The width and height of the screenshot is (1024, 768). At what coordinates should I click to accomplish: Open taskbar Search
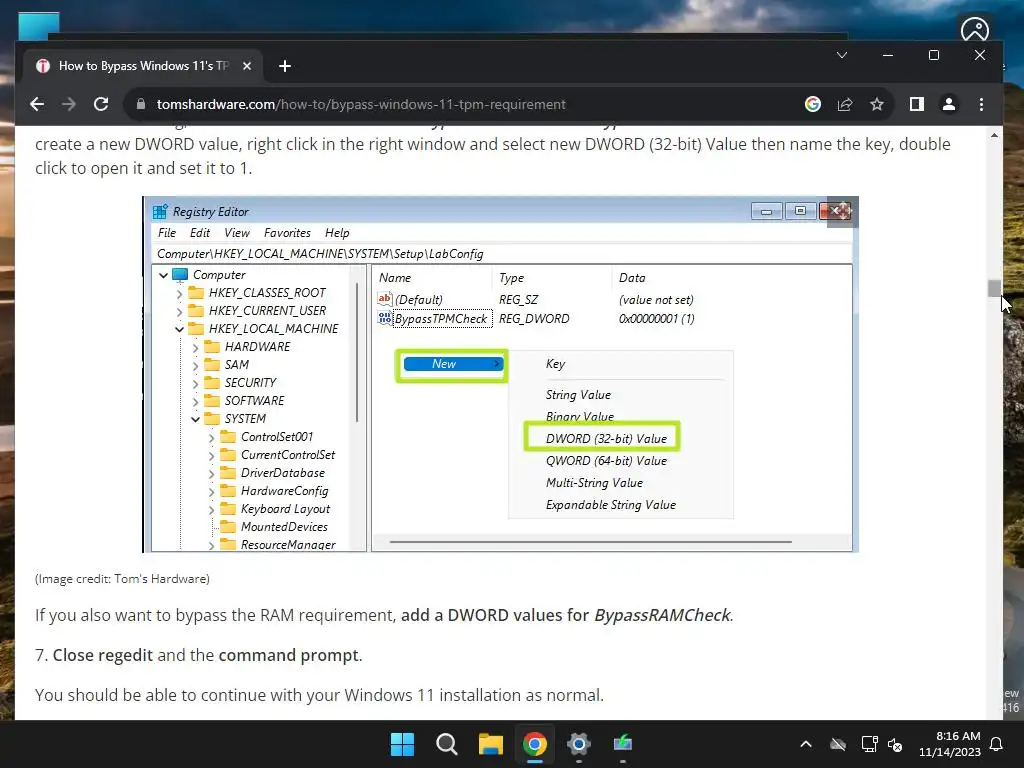(x=447, y=744)
